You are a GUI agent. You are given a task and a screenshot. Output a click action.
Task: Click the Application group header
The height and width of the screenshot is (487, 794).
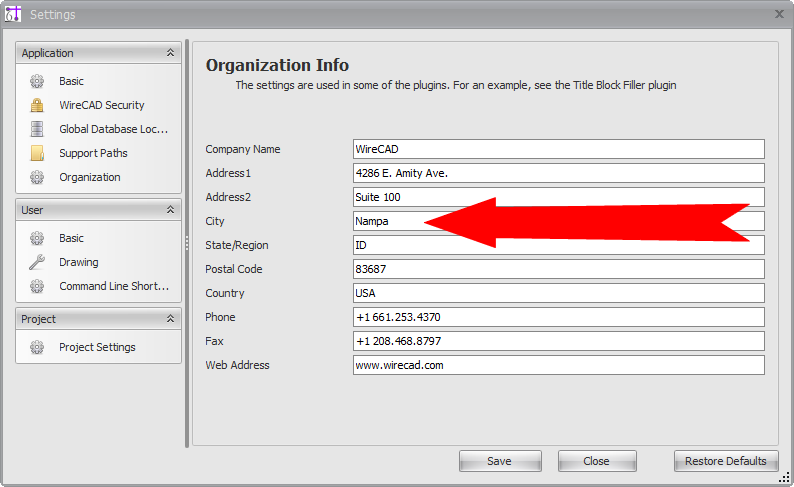98,53
